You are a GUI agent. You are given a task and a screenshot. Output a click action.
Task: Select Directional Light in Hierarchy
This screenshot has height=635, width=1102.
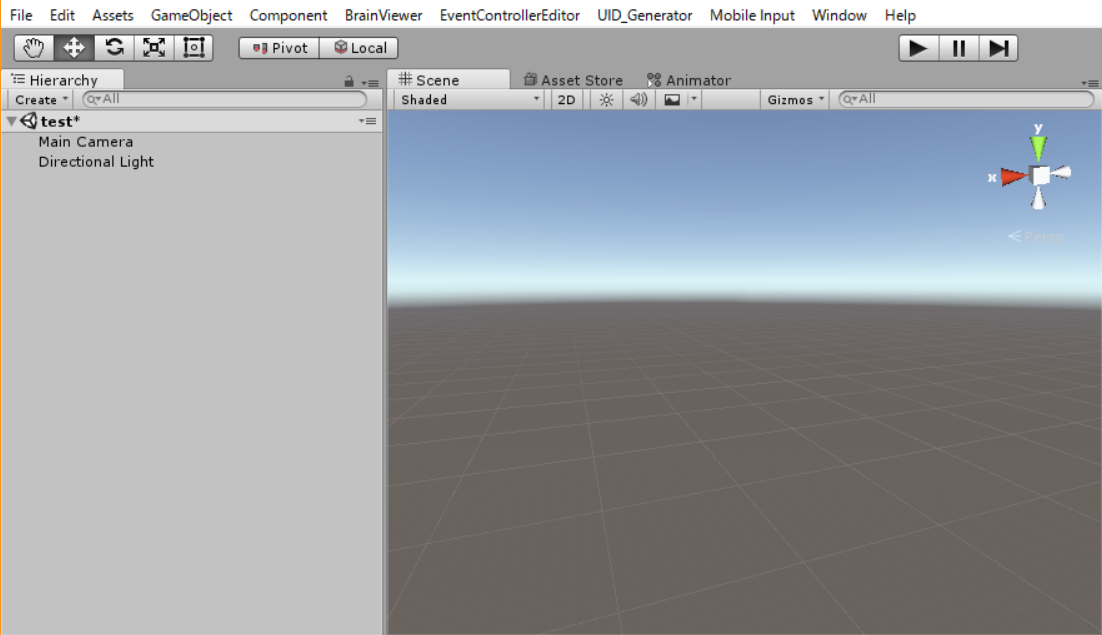[x=96, y=162]
